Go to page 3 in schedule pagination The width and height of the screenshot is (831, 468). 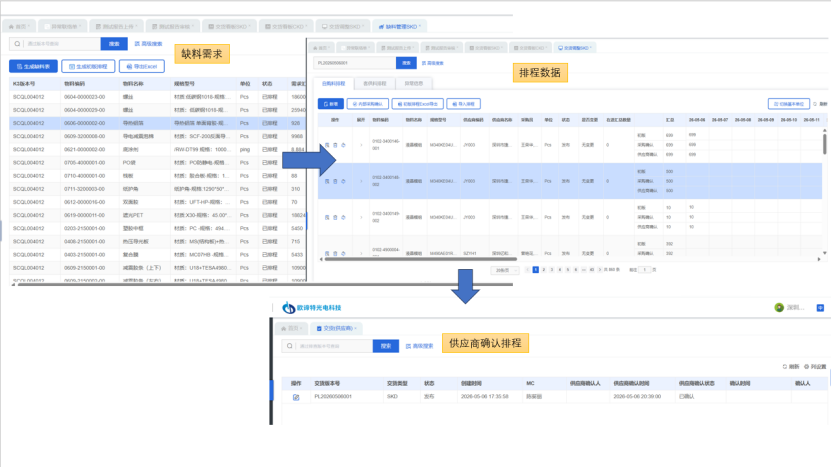click(x=552, y=270)
